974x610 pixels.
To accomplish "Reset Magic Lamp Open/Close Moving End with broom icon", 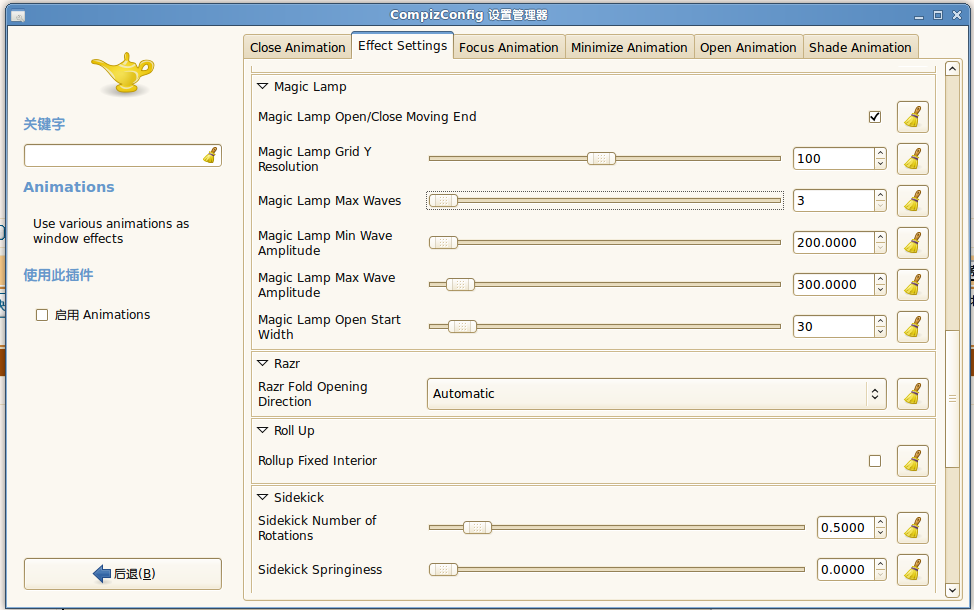I will click(x=912, y=117).
